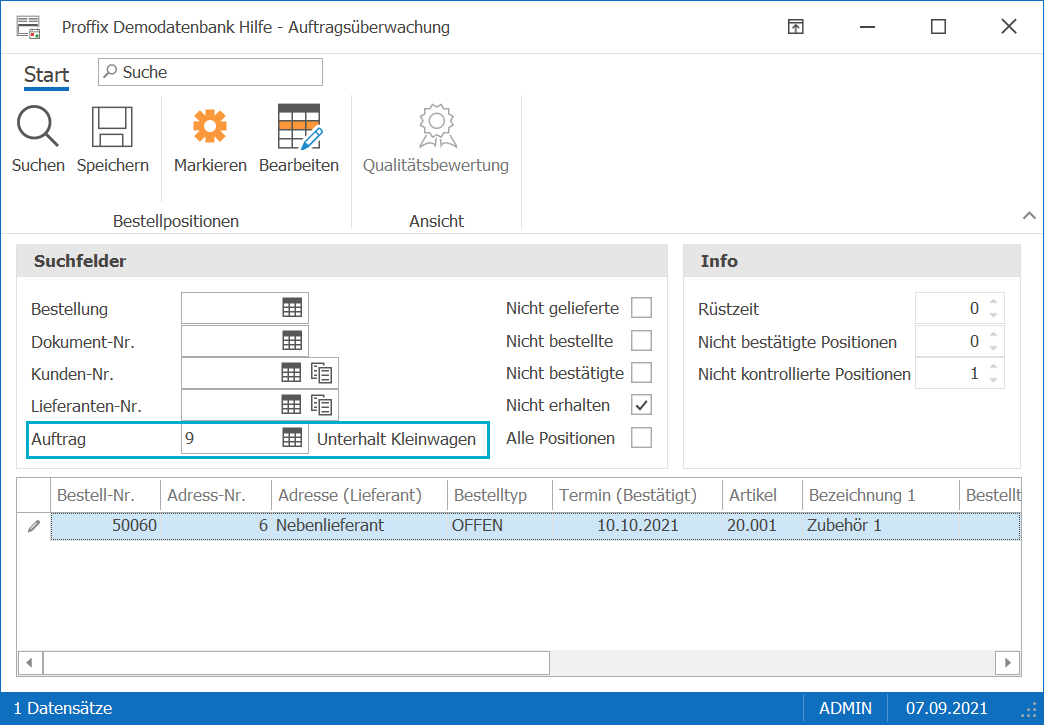Open lookup grid for Dokument-Nr. field
The image size is (1044, 725).
(292, 341)
